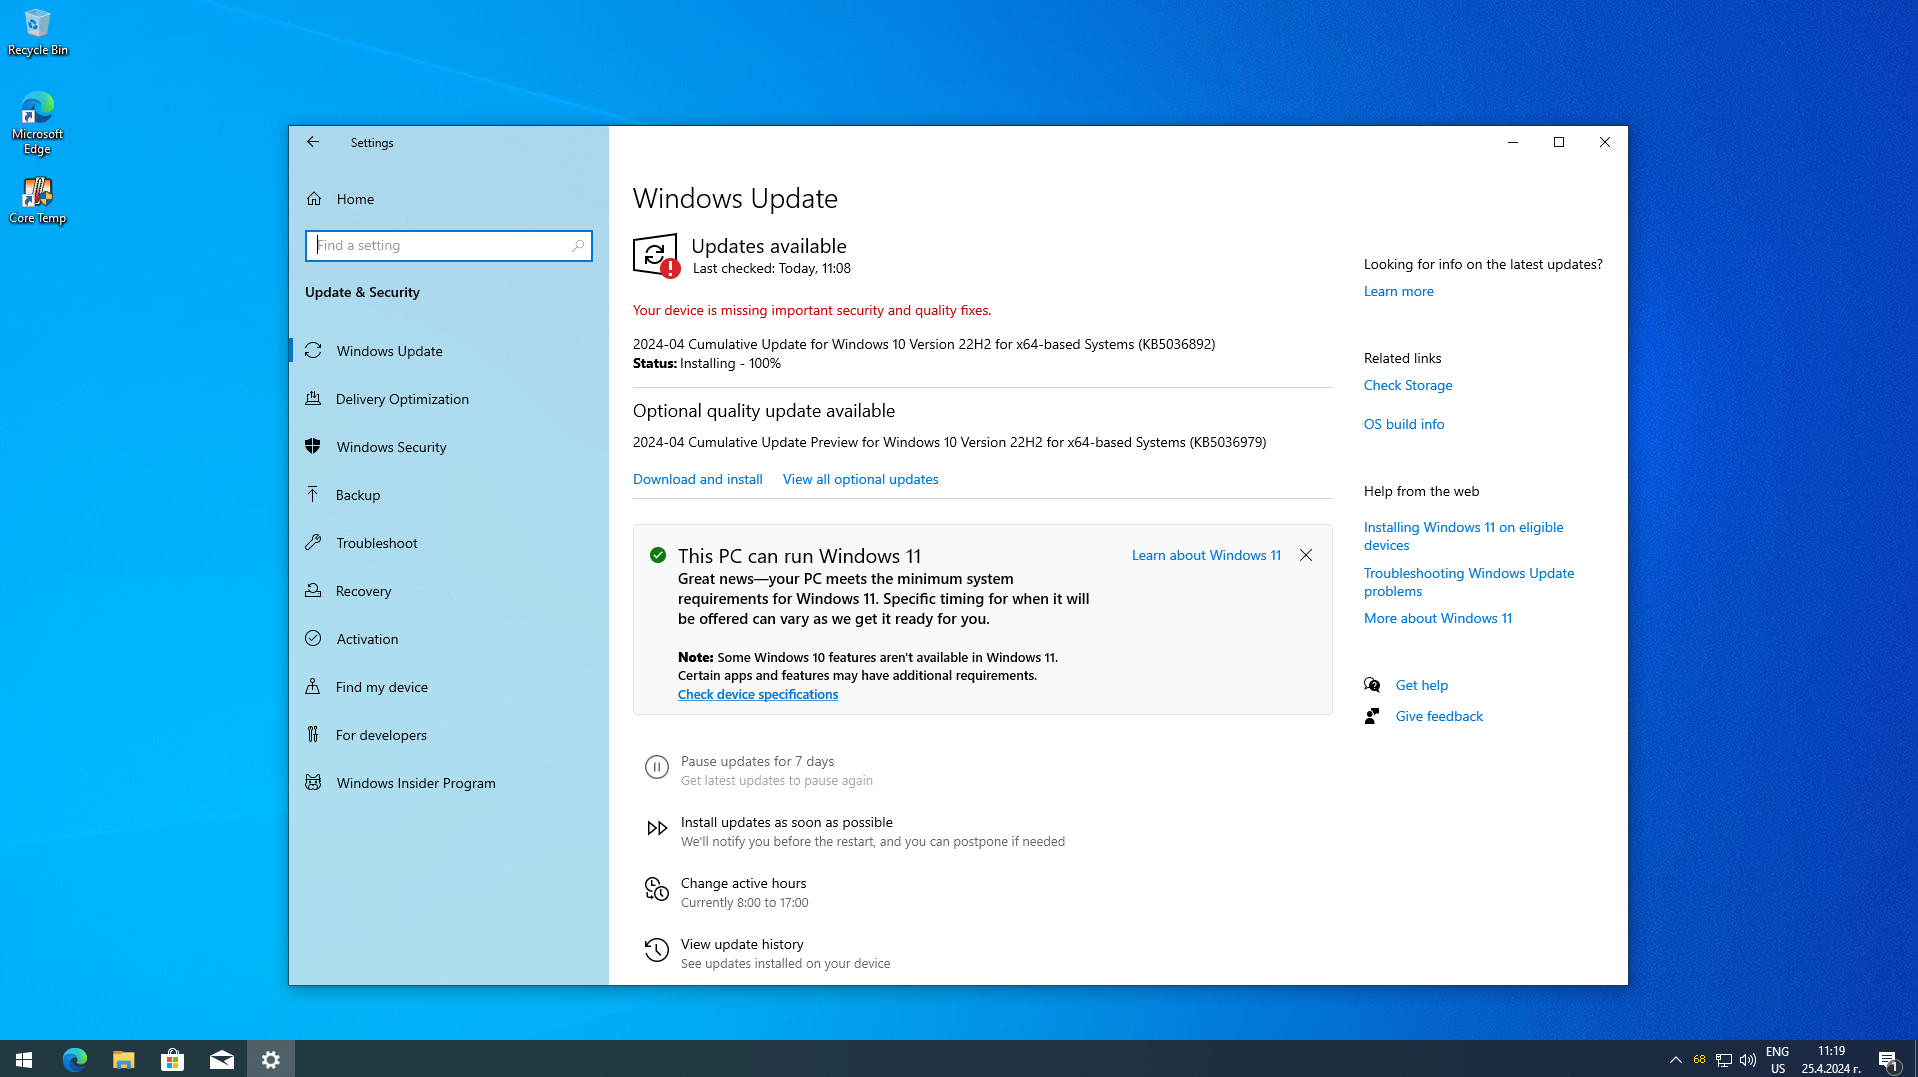Viewport: 1918px width, 1077px height.
Task: Click the Windows Update sync icon in sidebar
Action: click(x=313, y=351)
